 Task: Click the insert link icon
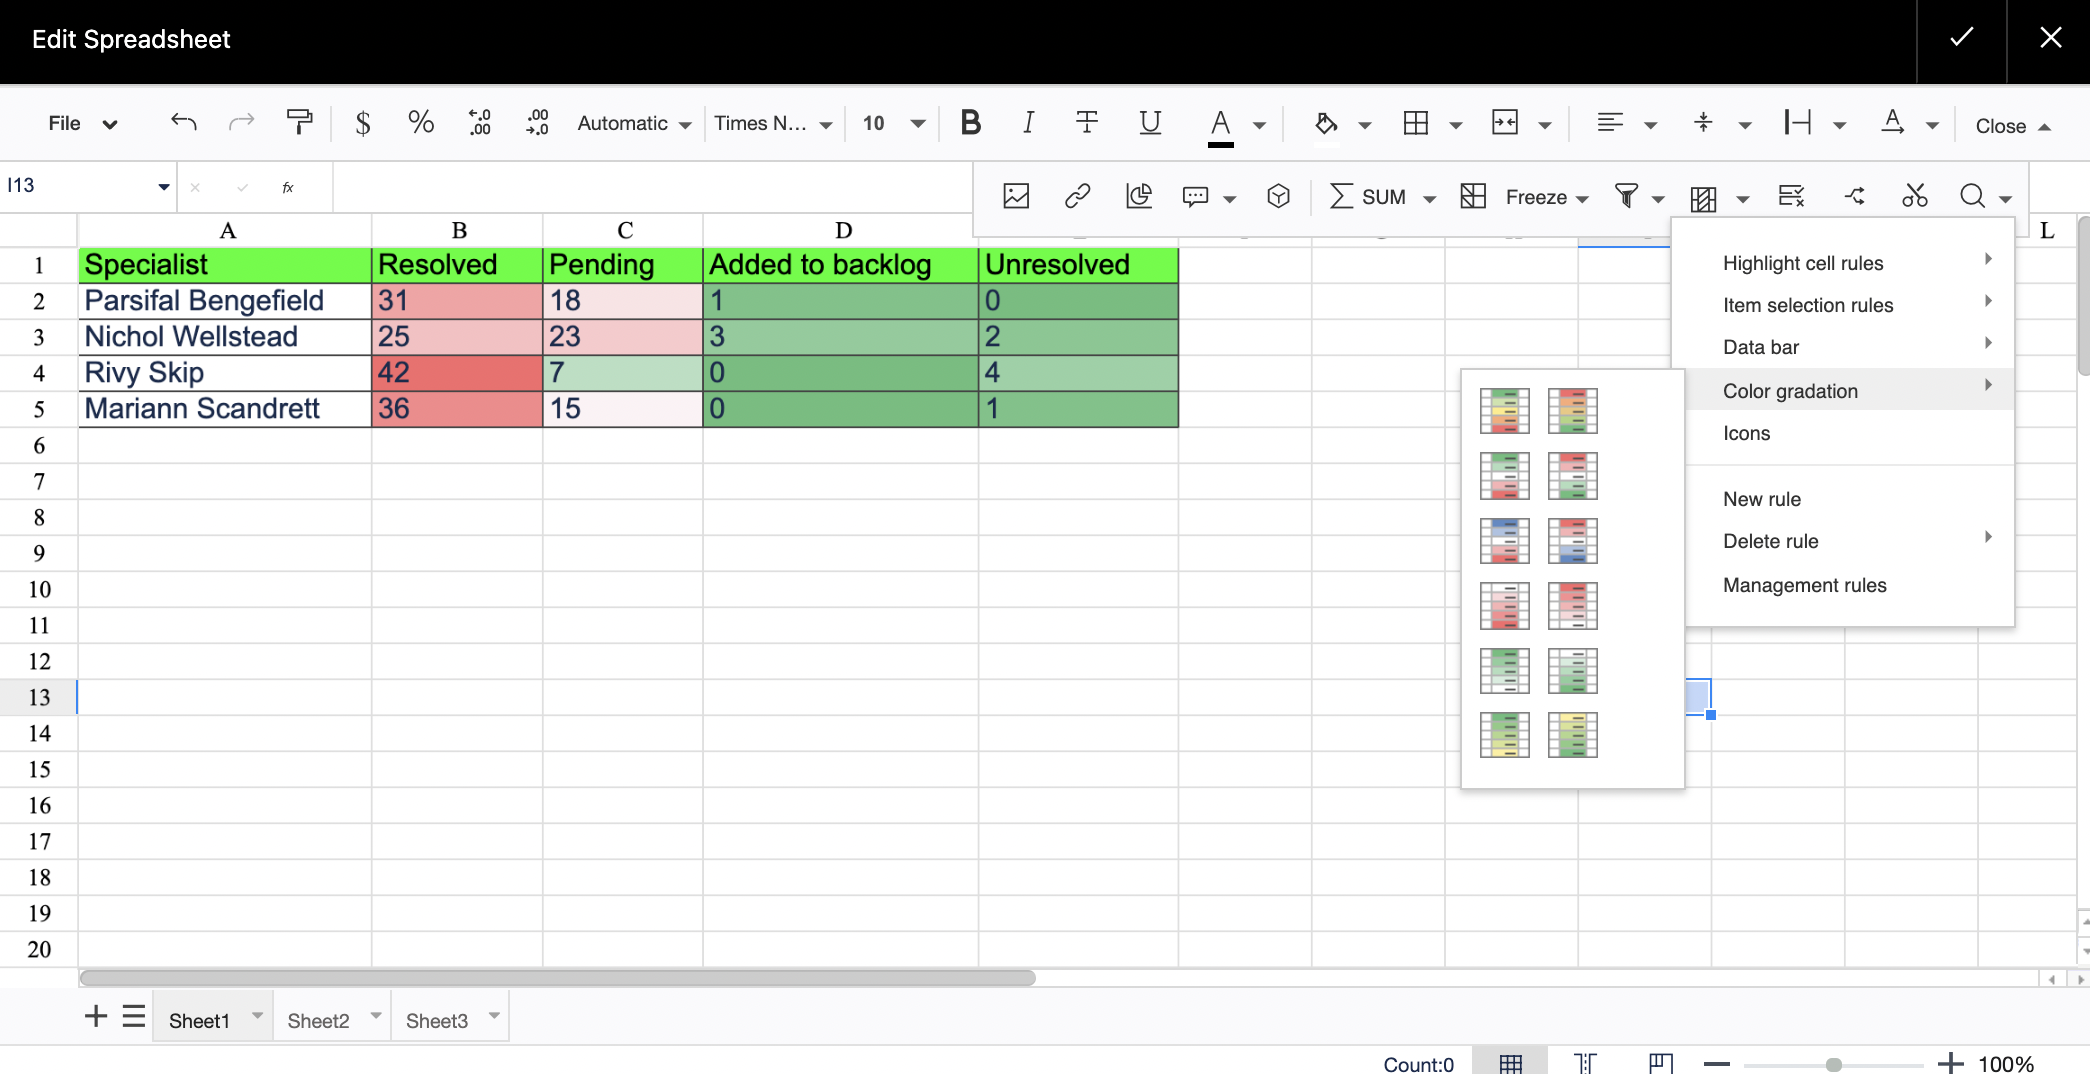(x=1077, y=196)
